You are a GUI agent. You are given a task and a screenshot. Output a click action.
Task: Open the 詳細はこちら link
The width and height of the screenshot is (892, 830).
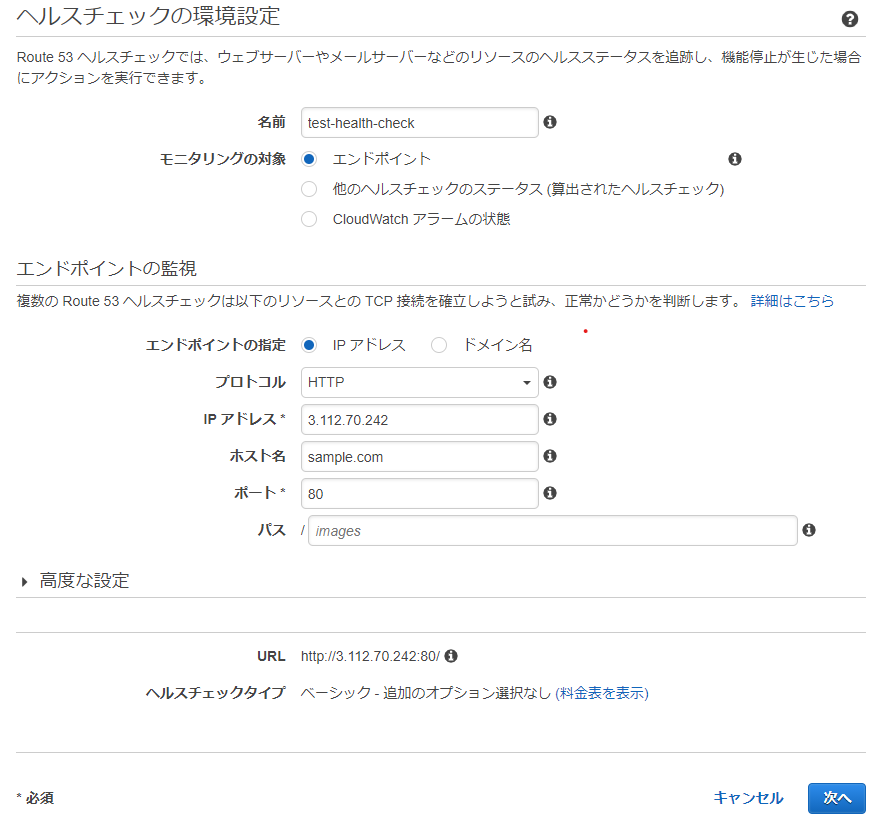pyautogui.click(x=792, y=301)
